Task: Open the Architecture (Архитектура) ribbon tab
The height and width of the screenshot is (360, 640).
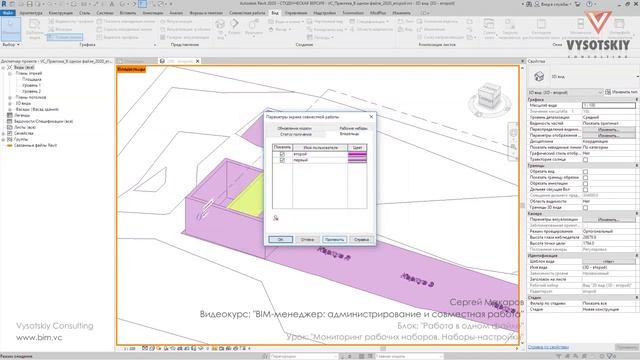Action: coord(31,13)
